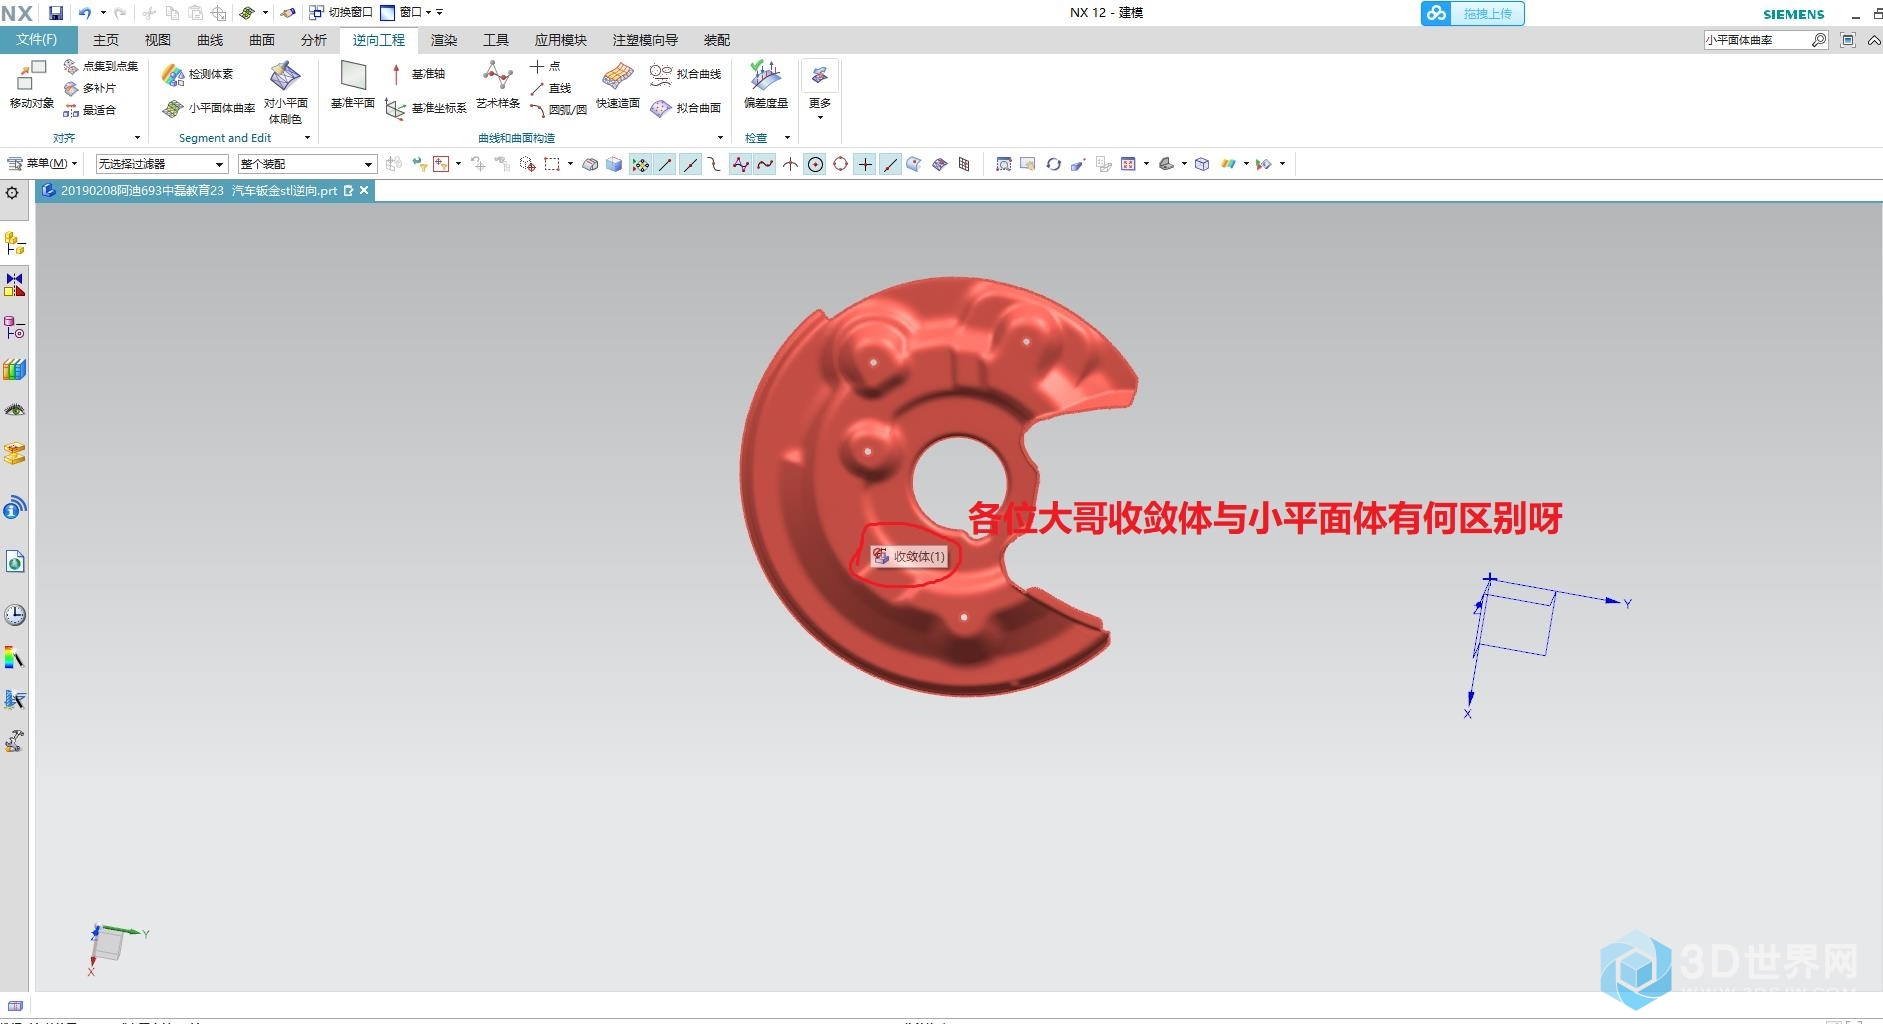Open resource bar settings gear
The image size is (1883, 1024).
[12, 193]
